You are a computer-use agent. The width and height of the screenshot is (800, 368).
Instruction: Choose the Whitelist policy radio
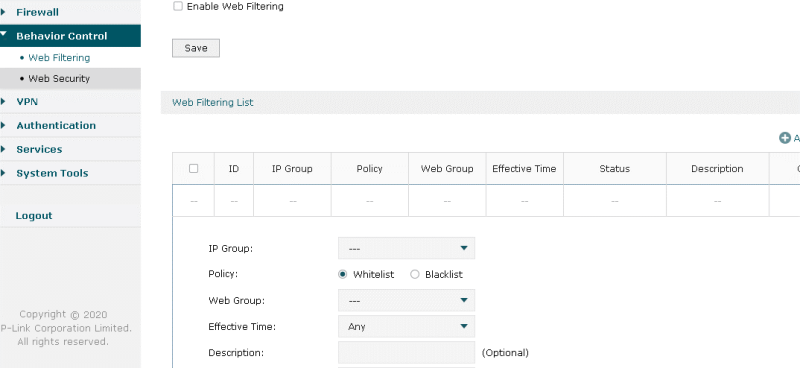click(343, 275)
